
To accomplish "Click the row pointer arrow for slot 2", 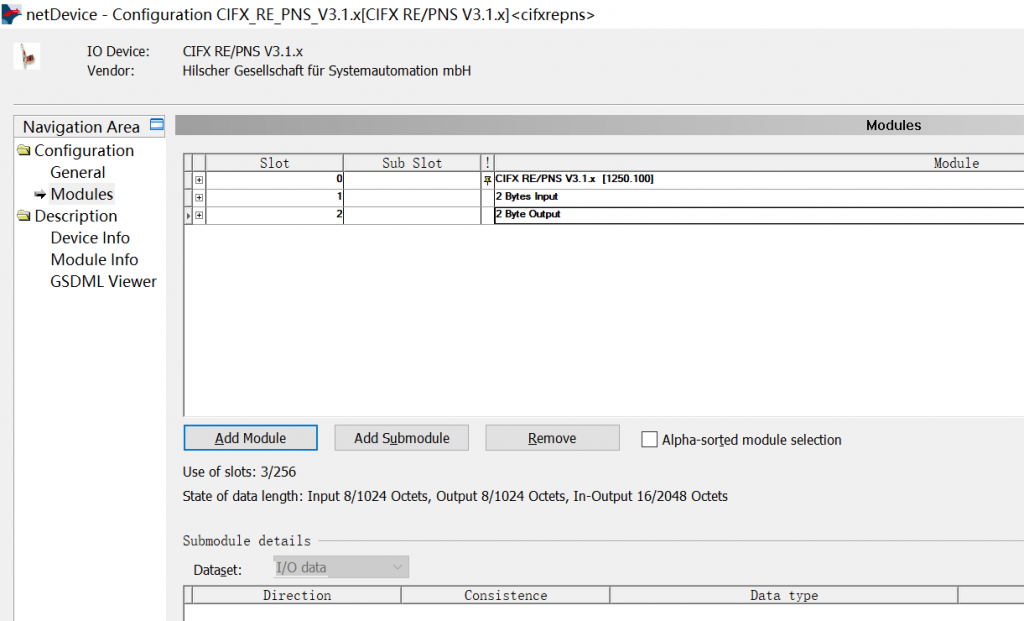I will click(x=188, y=215).
